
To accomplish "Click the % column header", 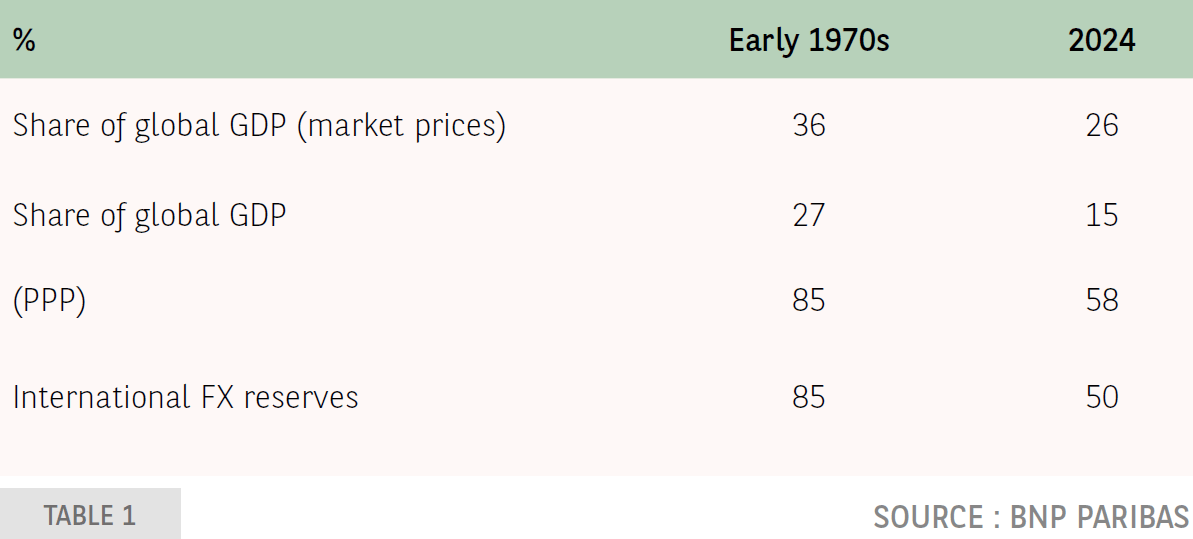I will coord(24,41).
